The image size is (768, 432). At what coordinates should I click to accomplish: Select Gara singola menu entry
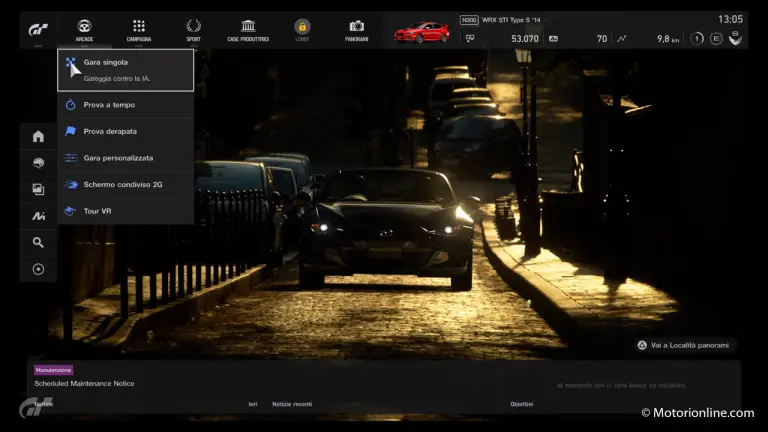click(x=125, y=69)
